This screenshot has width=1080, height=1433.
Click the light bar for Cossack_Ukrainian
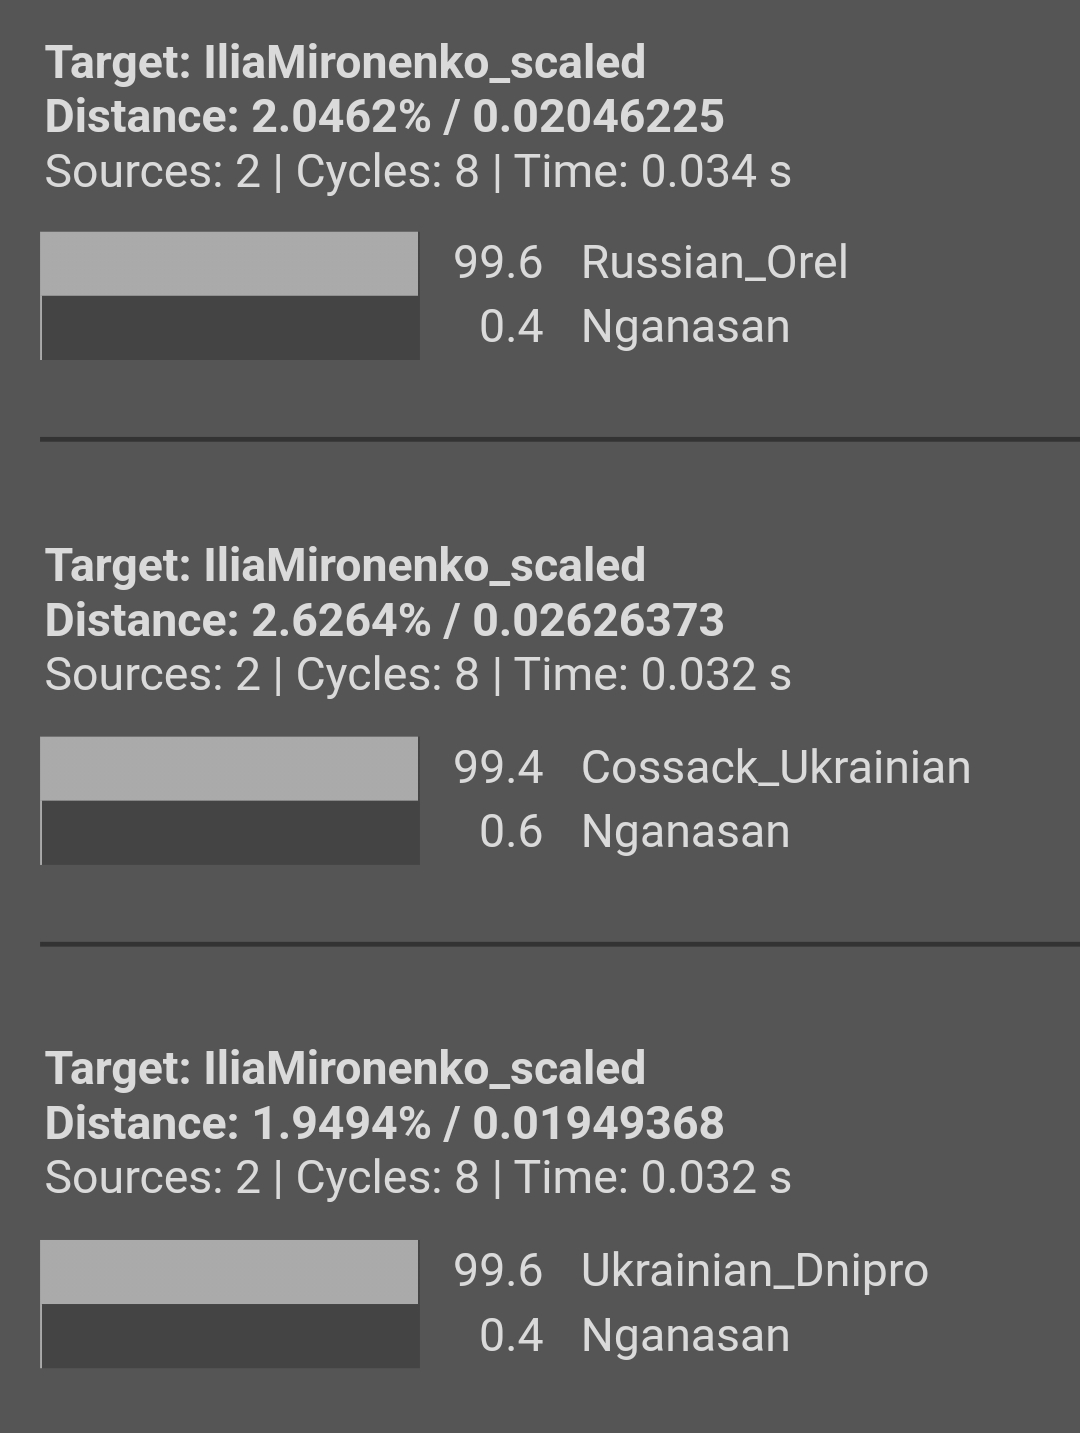click(229, 769)
